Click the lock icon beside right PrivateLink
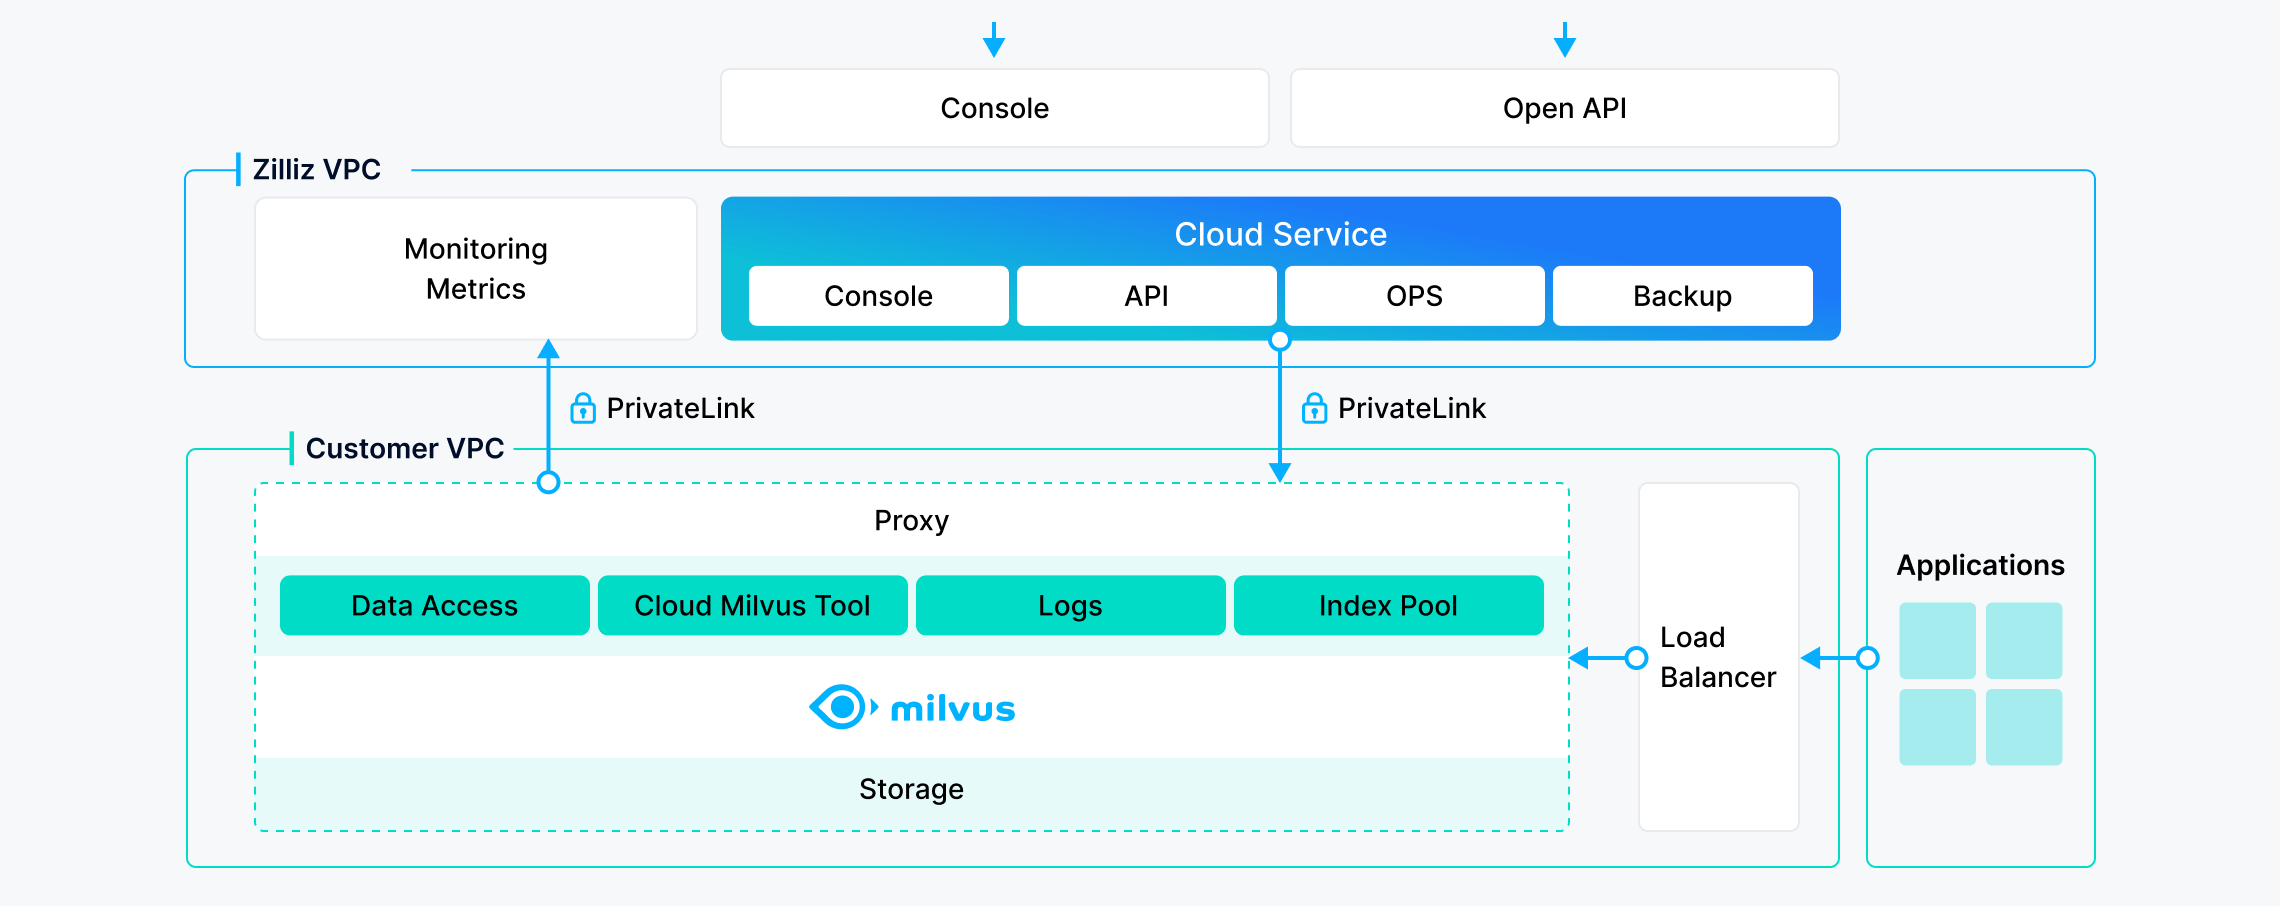 click(1314, 408)
